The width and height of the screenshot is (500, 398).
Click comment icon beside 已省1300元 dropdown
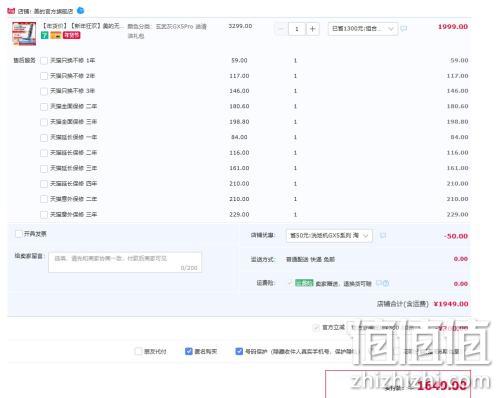(x=404, y=29)
